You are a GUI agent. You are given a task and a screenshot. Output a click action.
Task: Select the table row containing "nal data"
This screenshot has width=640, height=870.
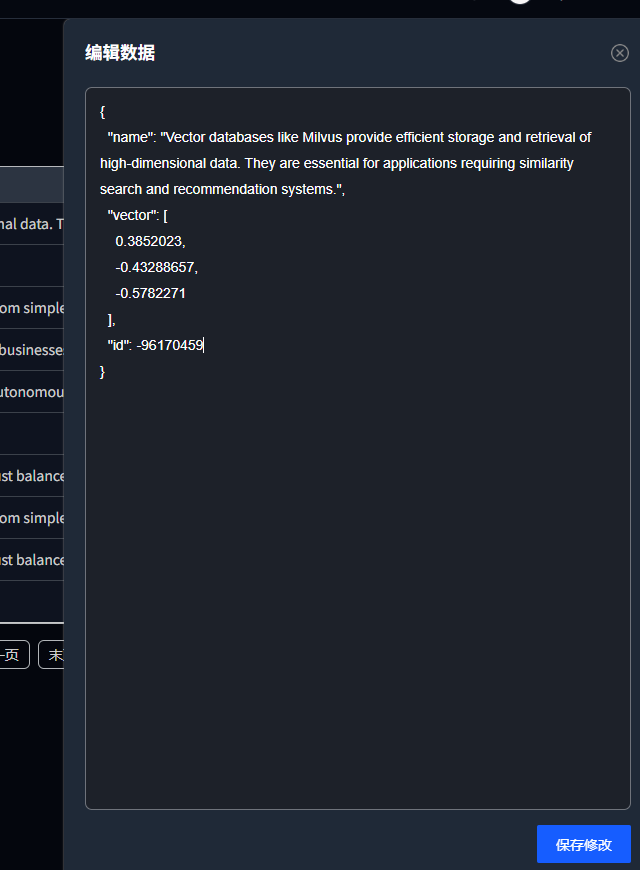pos(31,225)
